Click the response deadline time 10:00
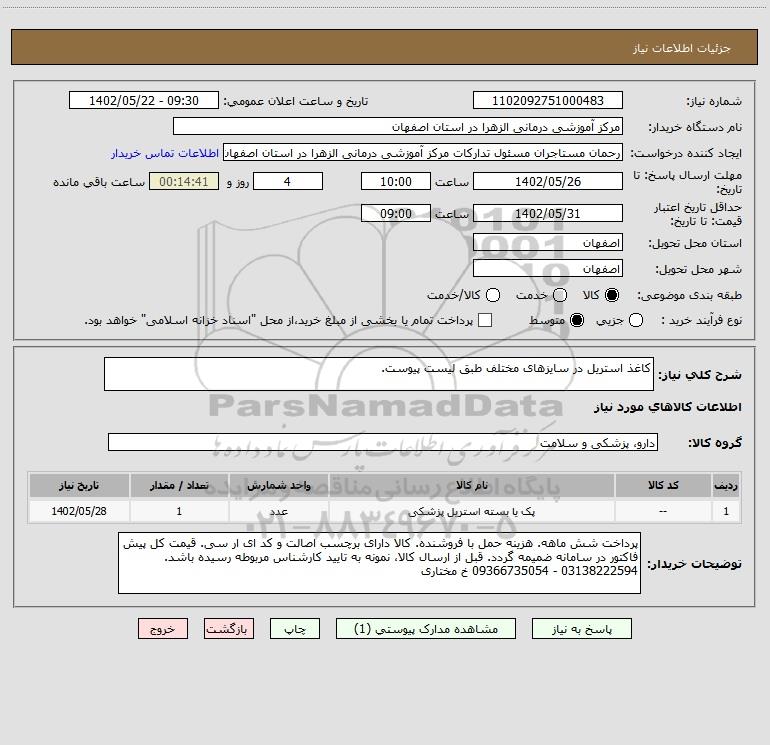Screen dimensions: 770x745 [396, 181]
